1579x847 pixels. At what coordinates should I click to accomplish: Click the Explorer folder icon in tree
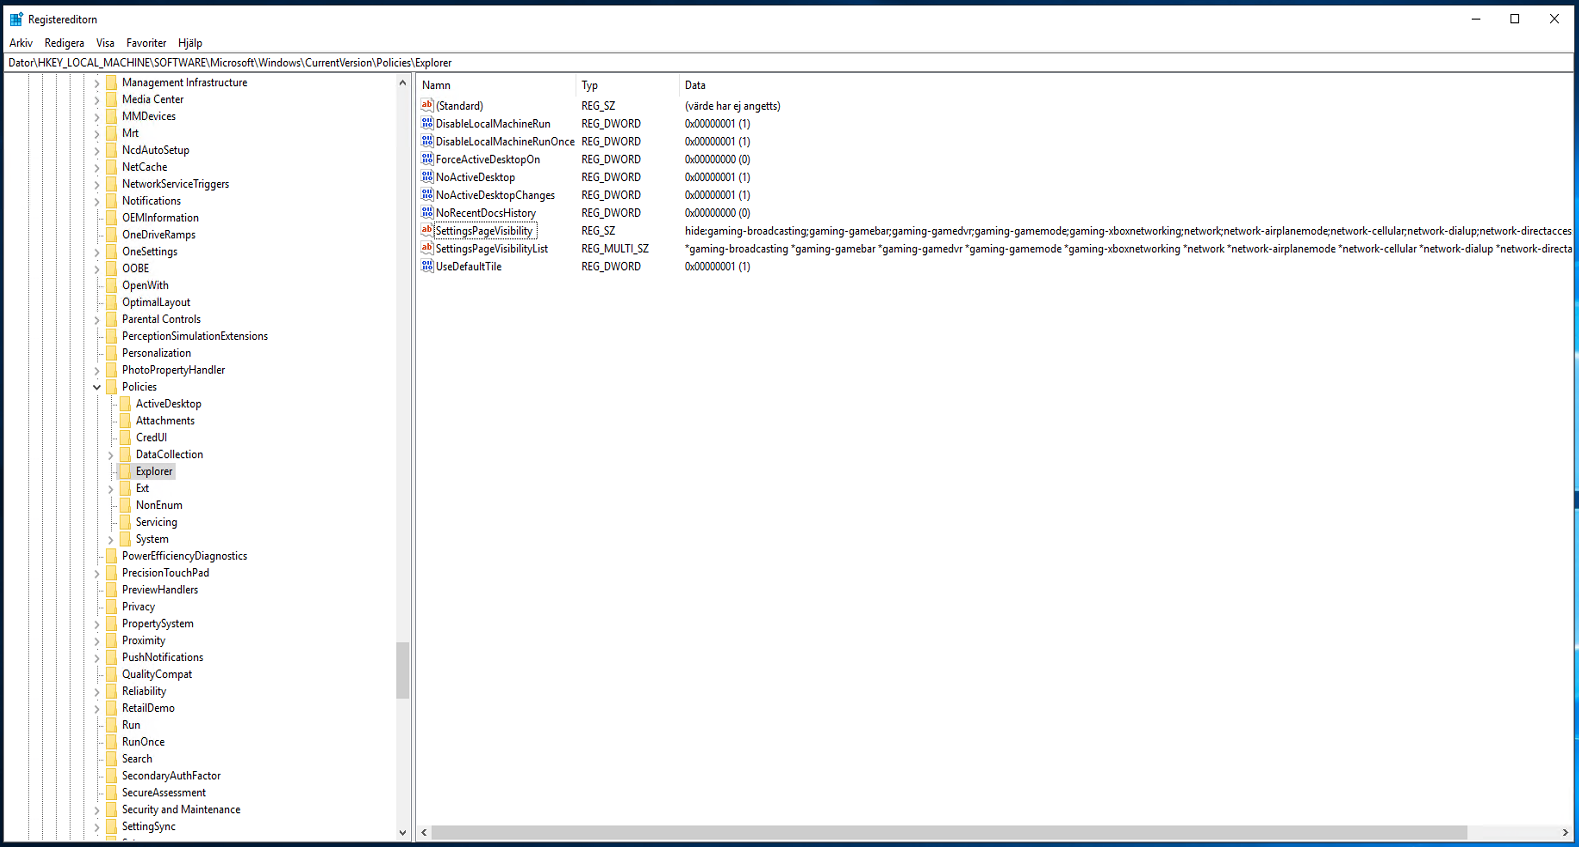pos(125,471)
